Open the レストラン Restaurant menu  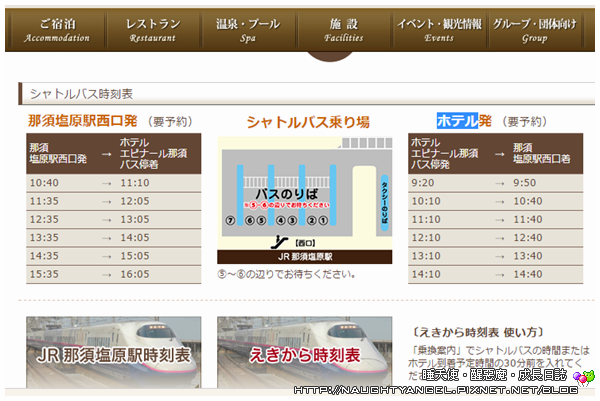tap(153, 30)
